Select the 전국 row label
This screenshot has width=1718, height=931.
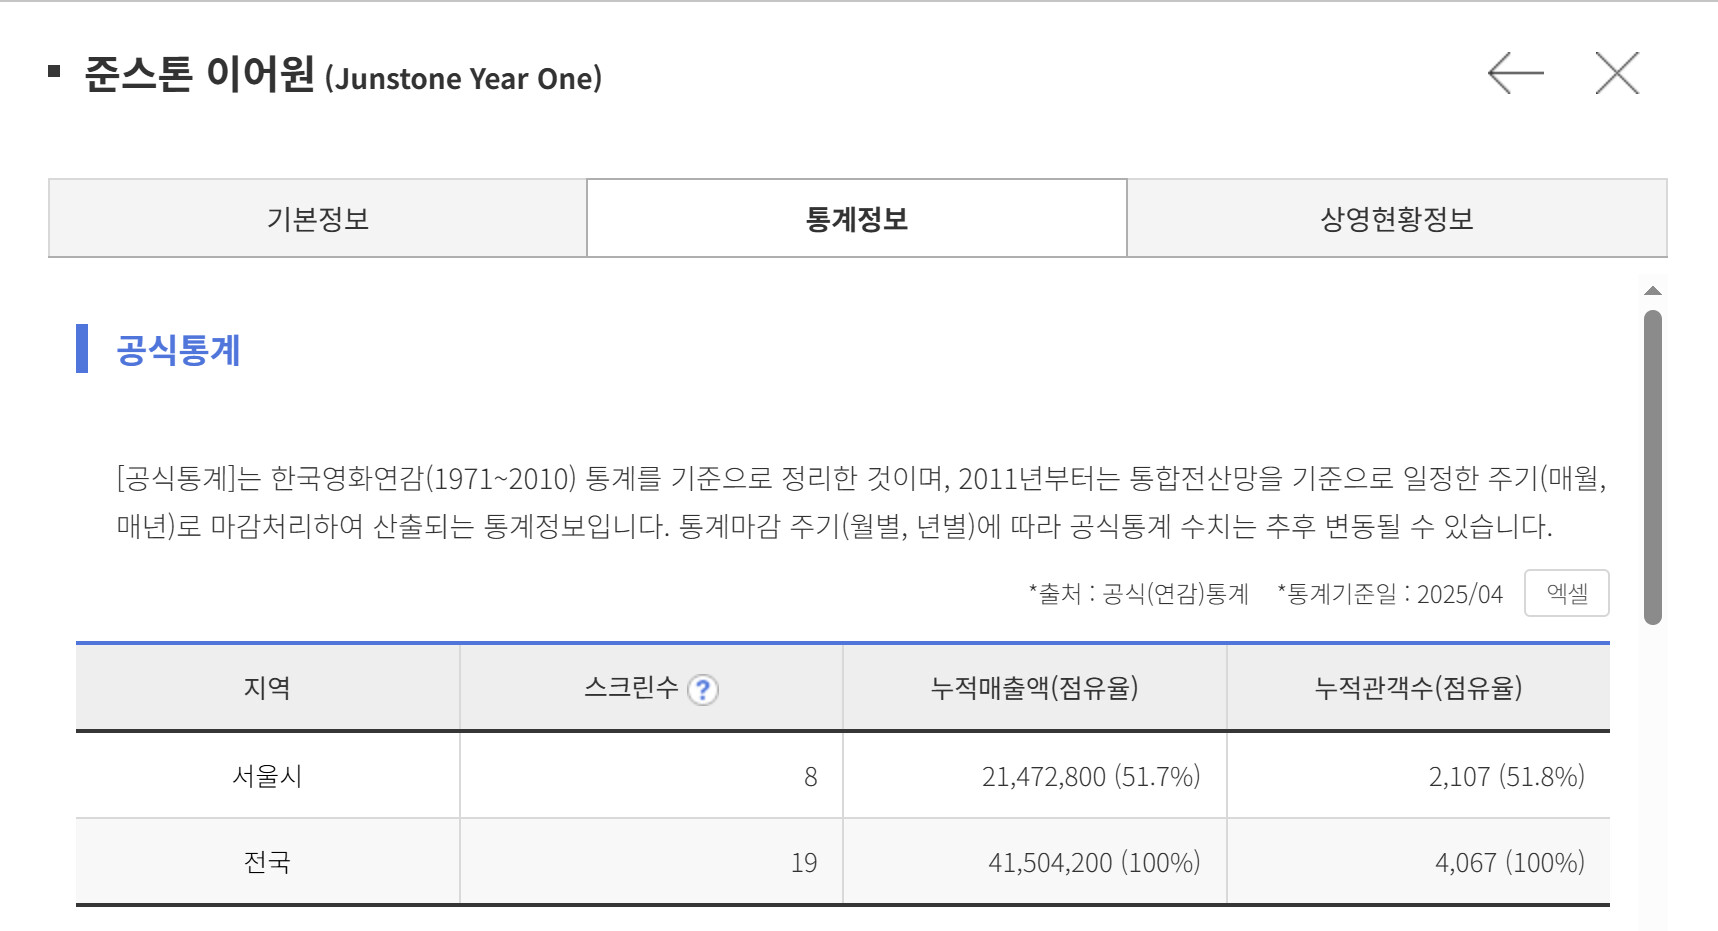[267, 862]
